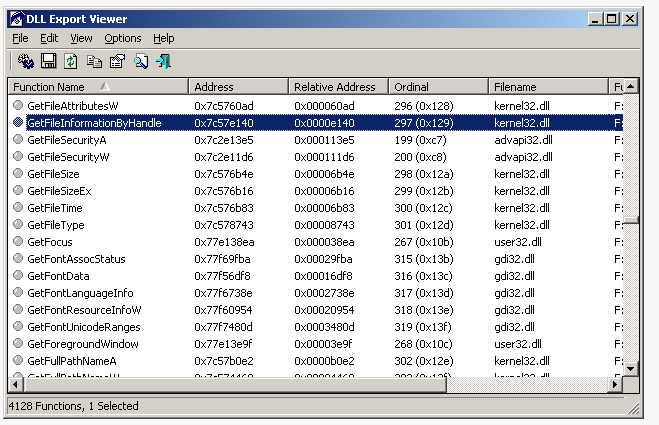This screenshot has width=659, height=425.
Task: Sort by Filename column header
Action: click(x=548, y=87)
